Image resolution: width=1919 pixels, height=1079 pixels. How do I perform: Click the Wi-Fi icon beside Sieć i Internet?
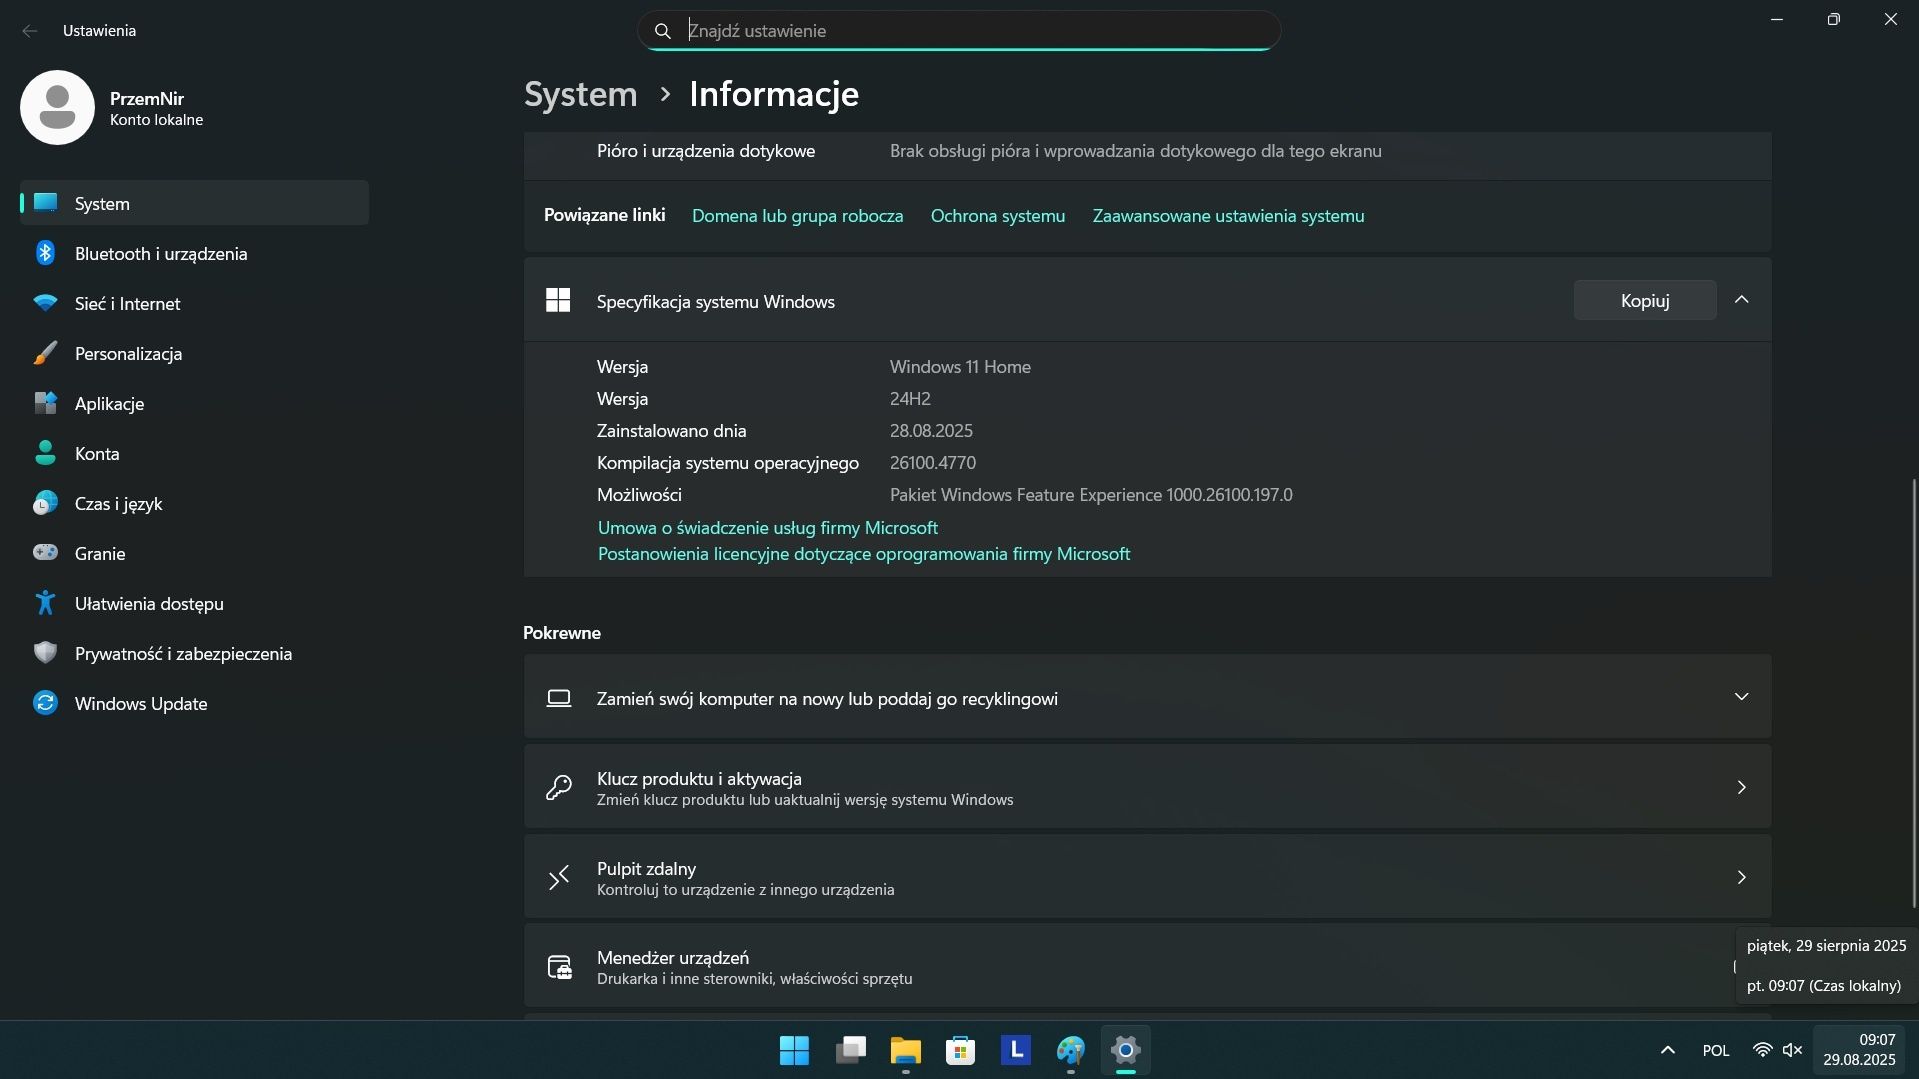(45, 303)
